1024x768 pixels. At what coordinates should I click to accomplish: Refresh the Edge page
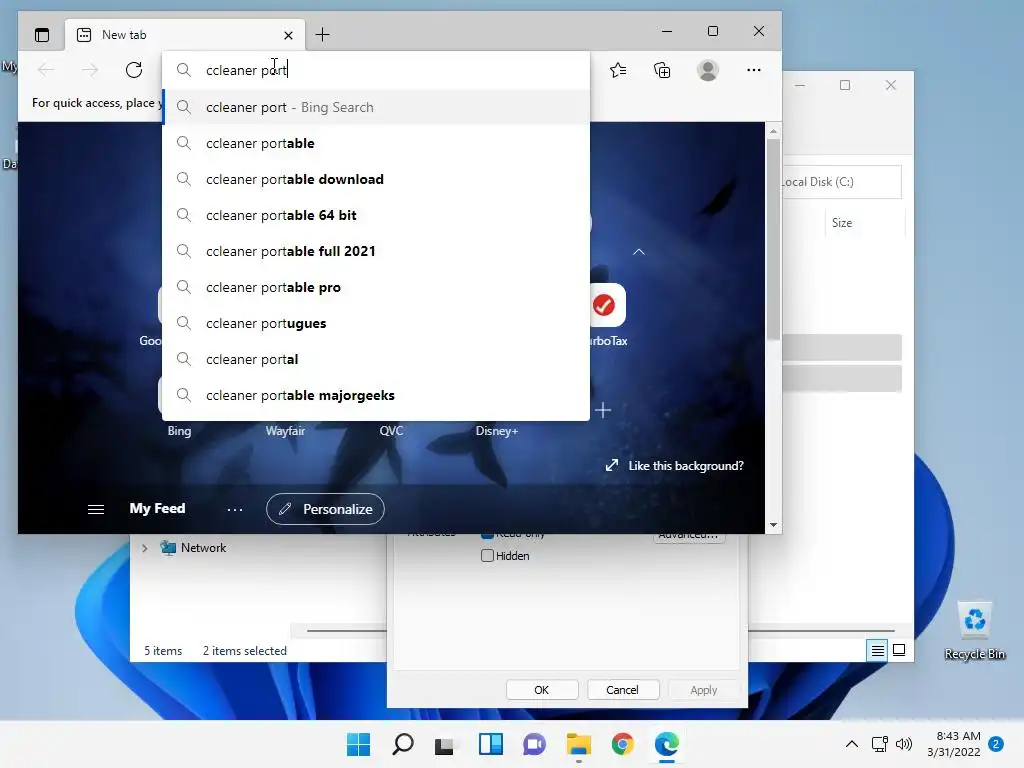point(134,70)
